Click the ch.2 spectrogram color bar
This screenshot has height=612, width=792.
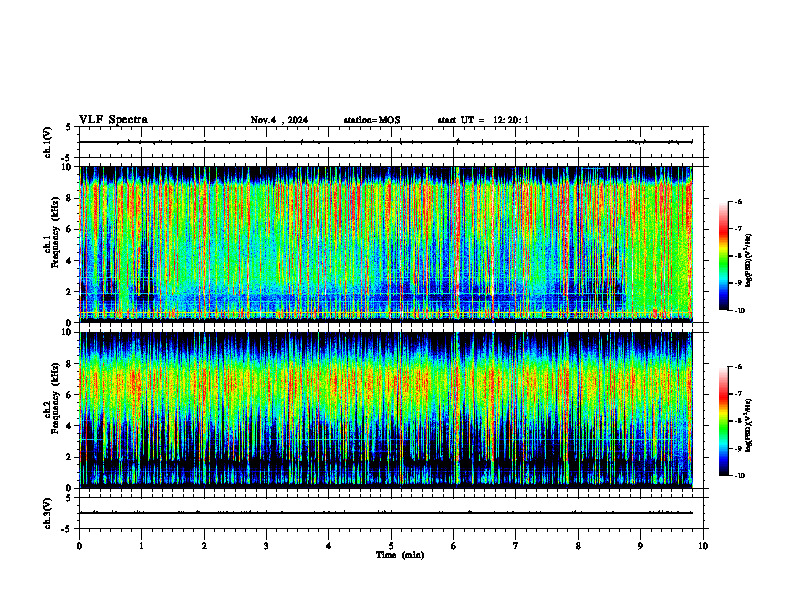coord(724,421)
